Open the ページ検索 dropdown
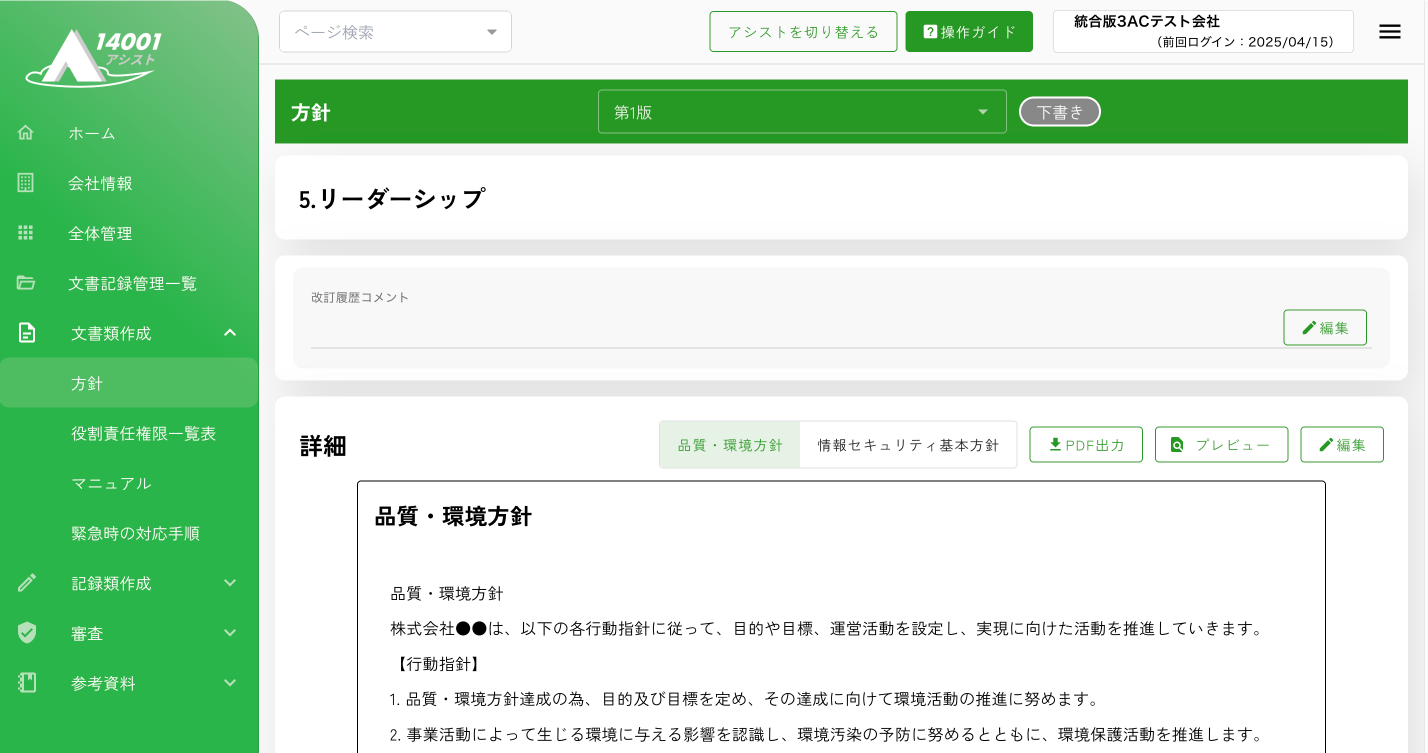1428x753 pixels. point(395,32)
